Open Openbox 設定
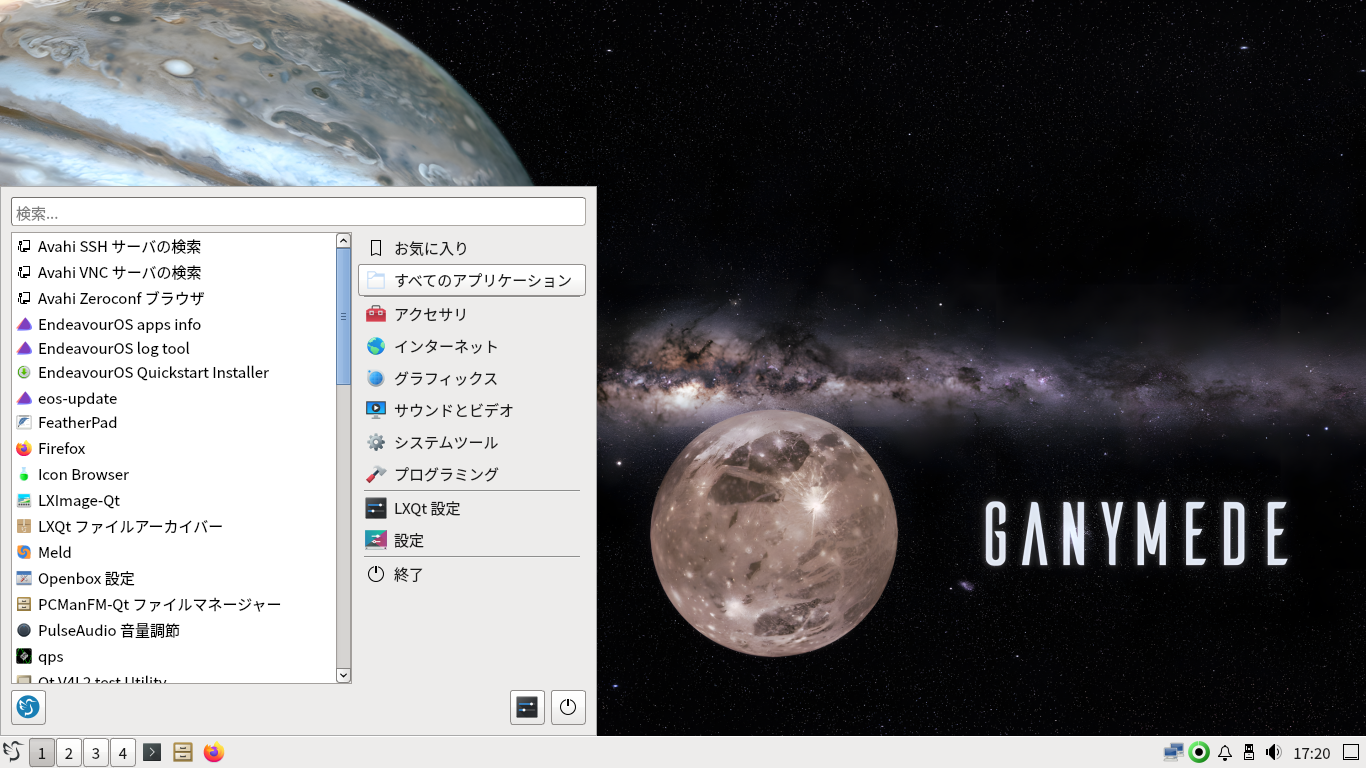Viewport: 1366px width, 768px height. [175, 579]
